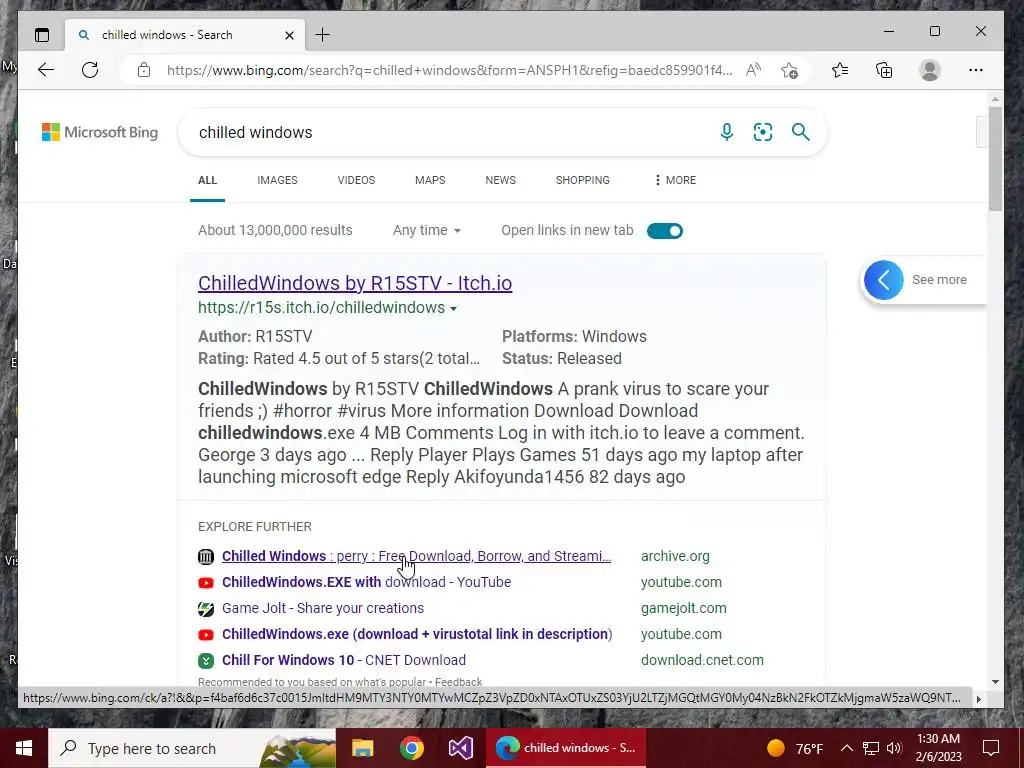Open Visual Studio from taskbar

click(460, 748)
